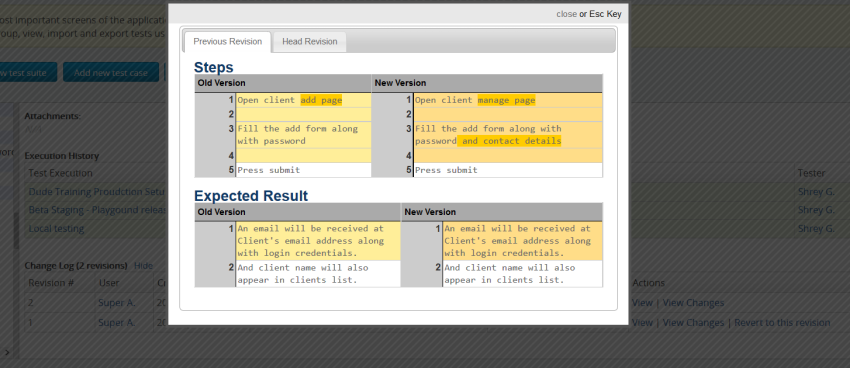Click Super A. user in revision 1 row
850x368 pixels.
(117, 322)
